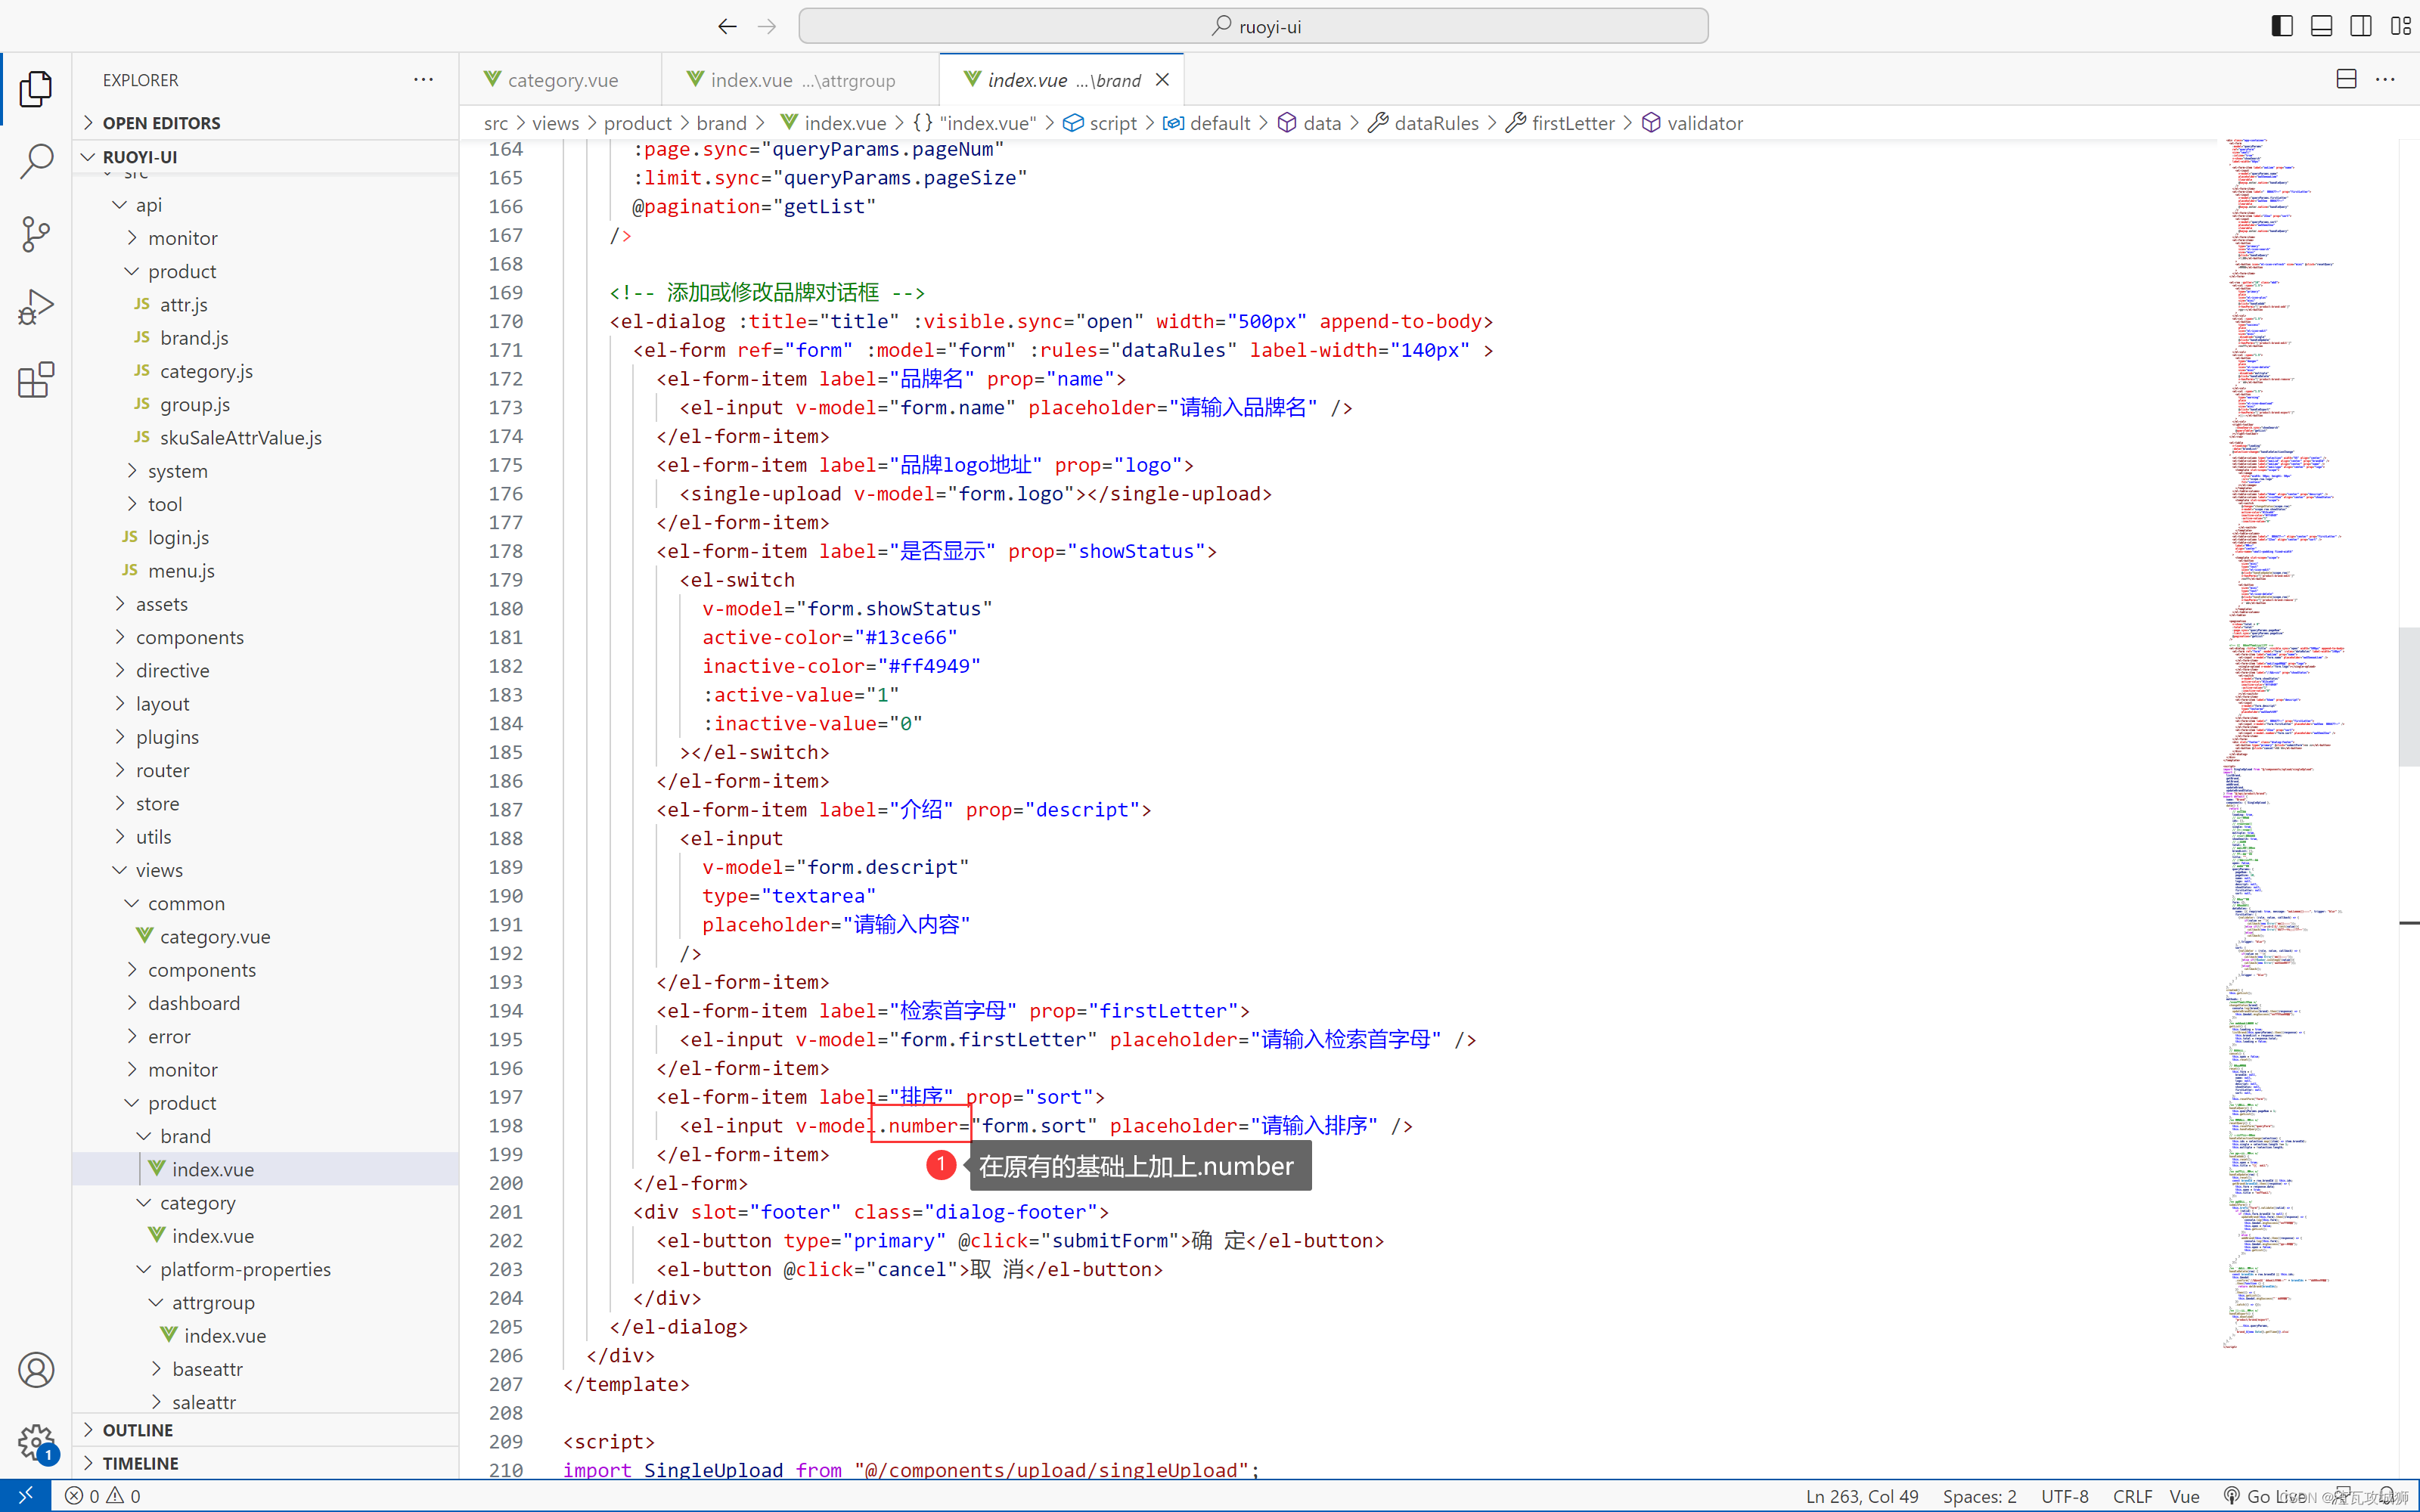2420x1512 pixels.
Task: Click the ruoyi-ui command center search box
Action: (x=1253, y=26)
